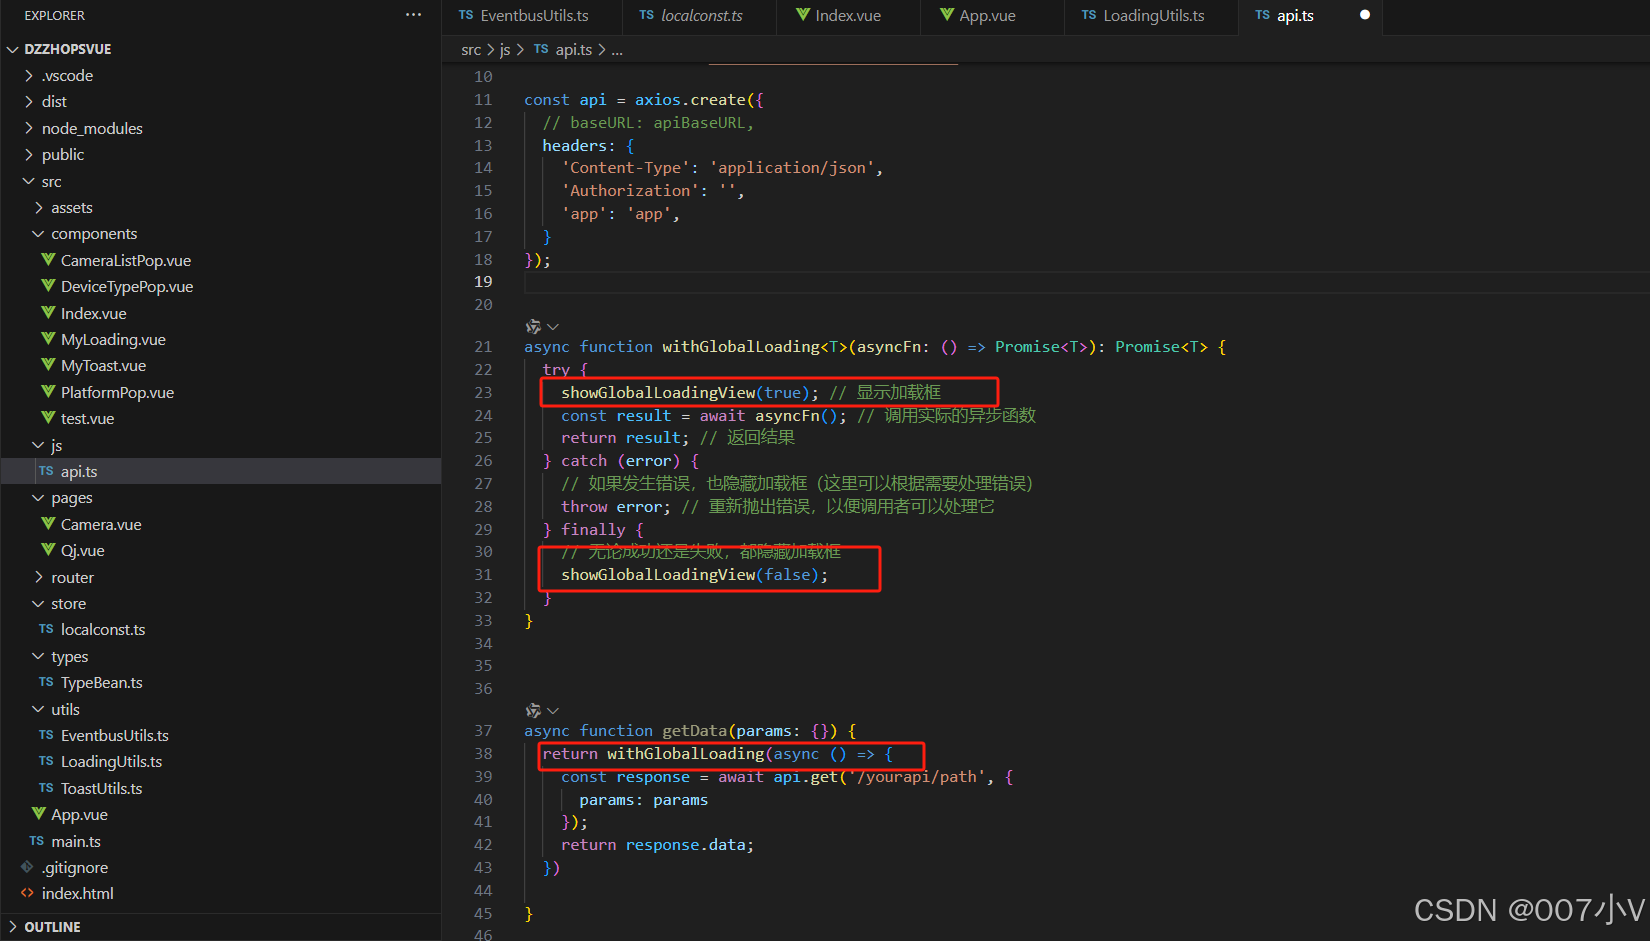This screenshot has width=1650, height=941.
Task: Click the TypeScript icon beside localconst.ts
Action: point(46,629)
